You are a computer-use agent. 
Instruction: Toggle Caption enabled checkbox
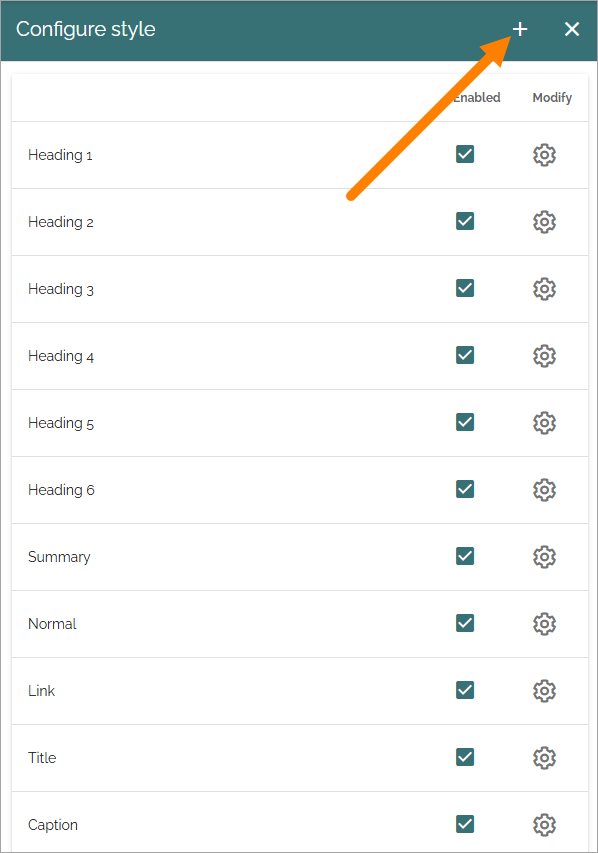coord(465,824)
